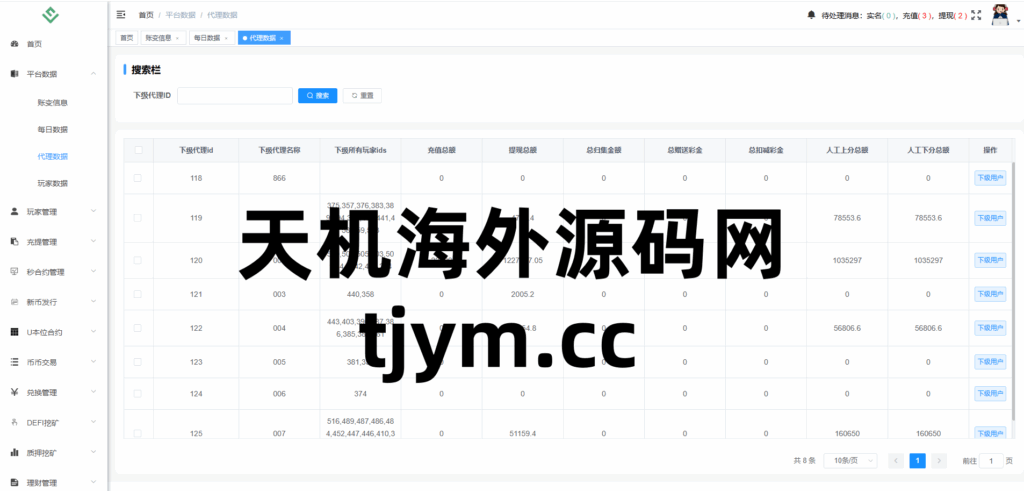Image resolution: width=1024 pixels, height=491 pixels.
Task: Tick the checkbox for agent row 118
Action: [x=138, y=178]
